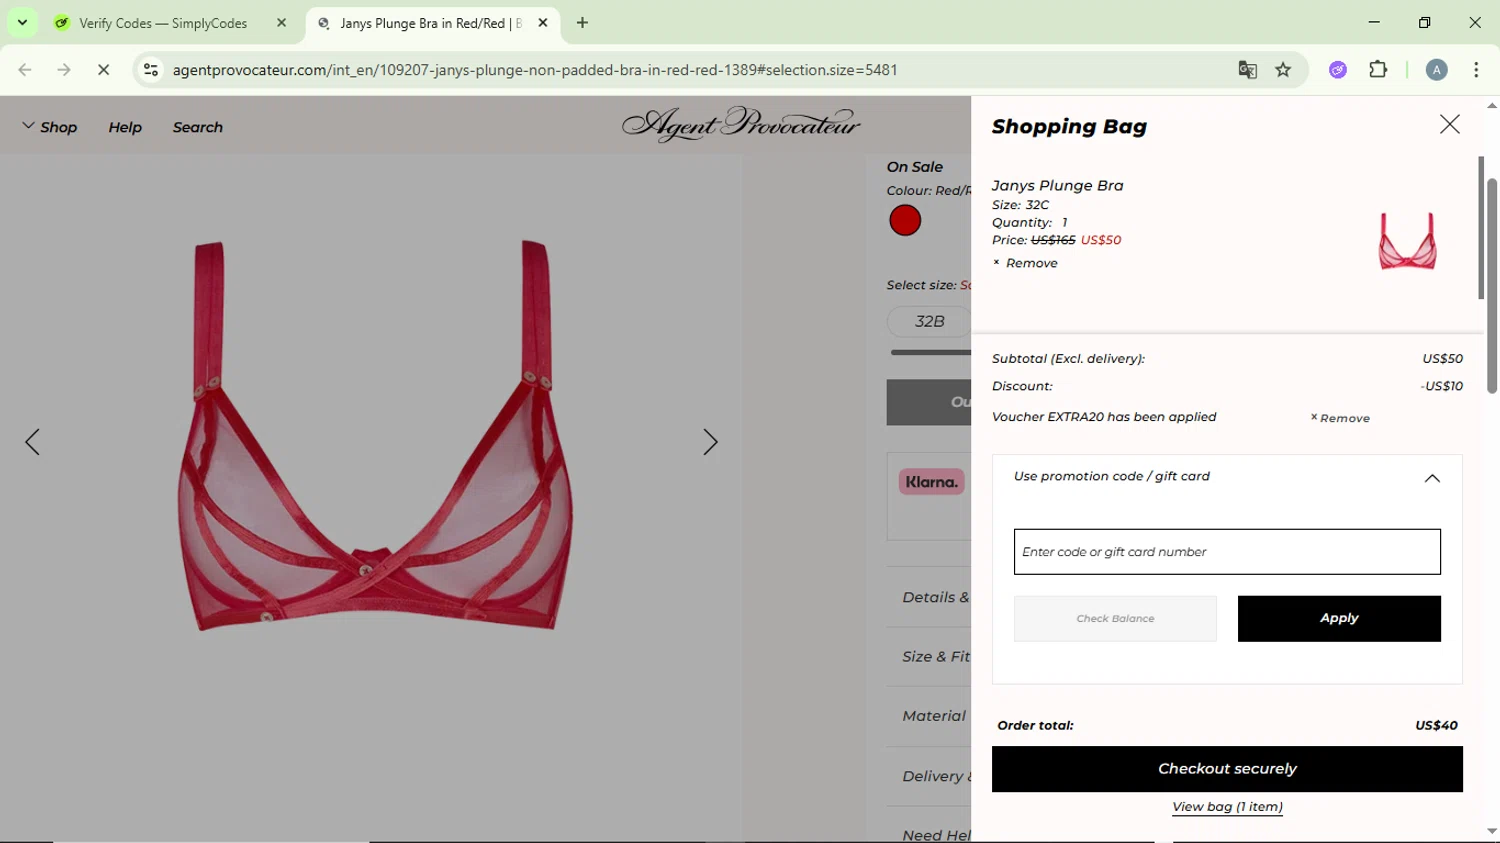Screen dimensions: 1500x843
Task: Click the Discount -US$10 amount
Action: (1441, 386)
